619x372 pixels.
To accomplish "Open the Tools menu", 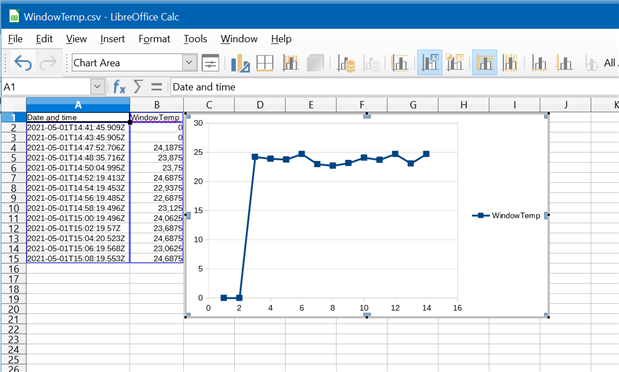I will pyautogui.click(x=195, y=39).
